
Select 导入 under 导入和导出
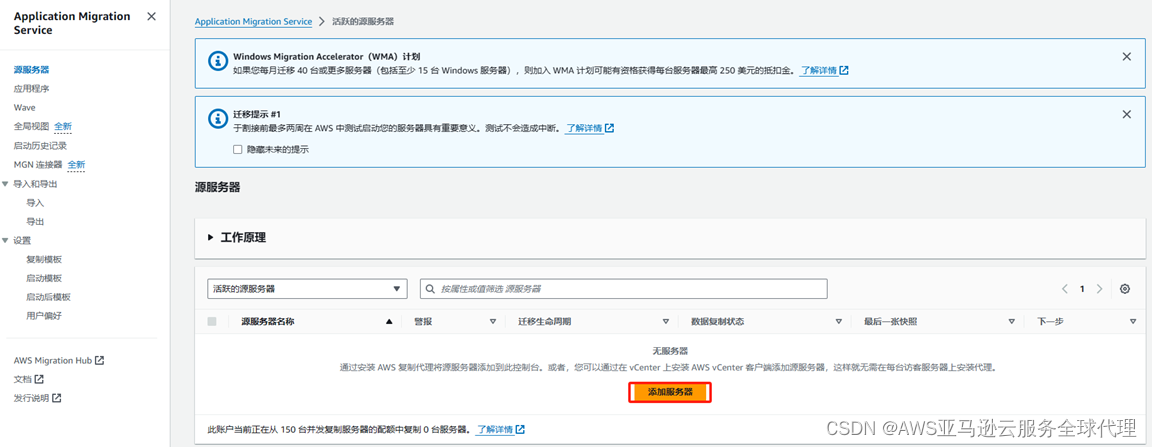click(35, 203)
